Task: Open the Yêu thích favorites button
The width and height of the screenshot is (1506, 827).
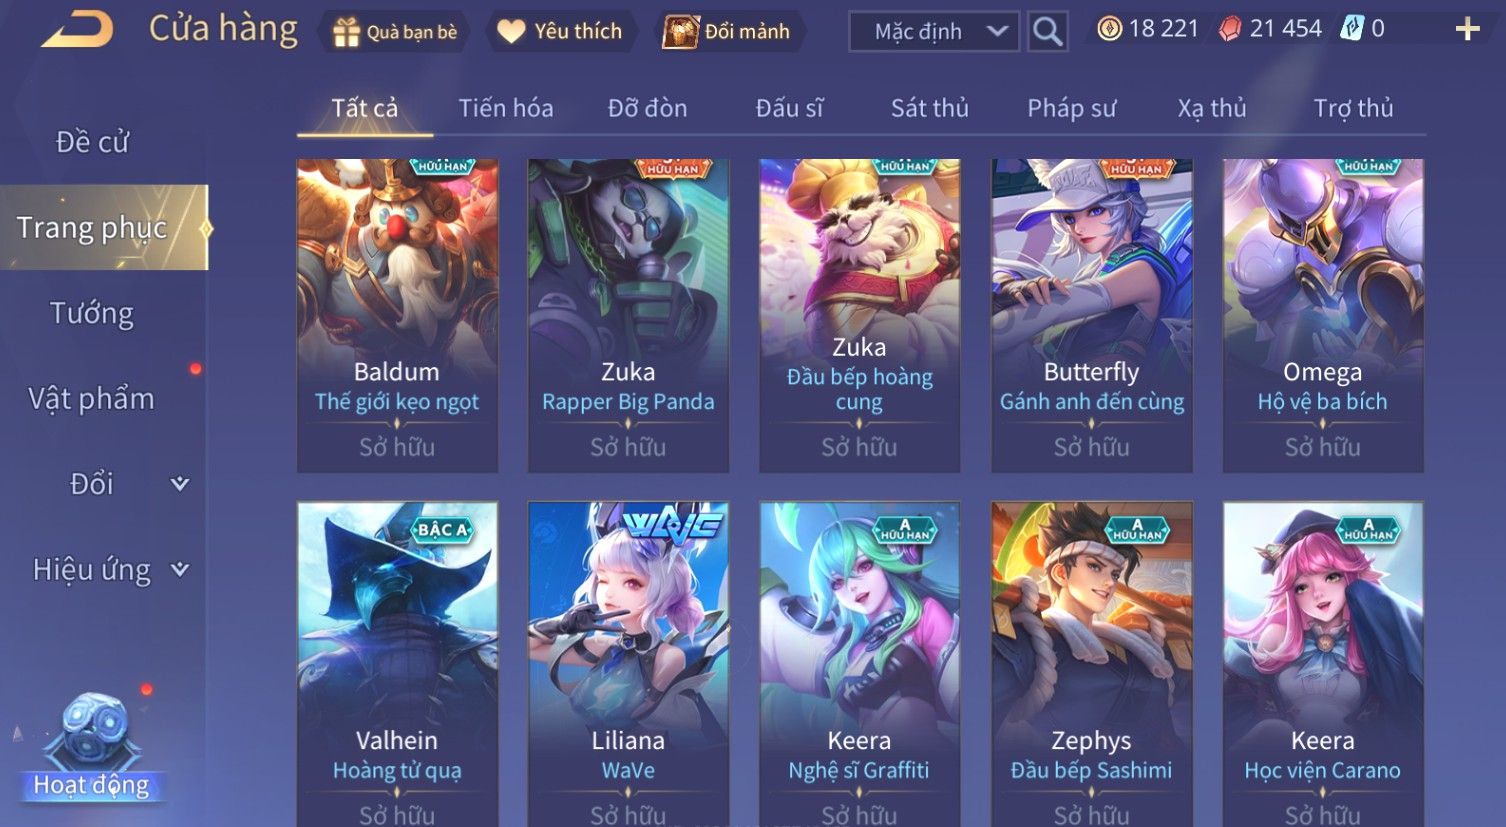Action: point(560,32)
